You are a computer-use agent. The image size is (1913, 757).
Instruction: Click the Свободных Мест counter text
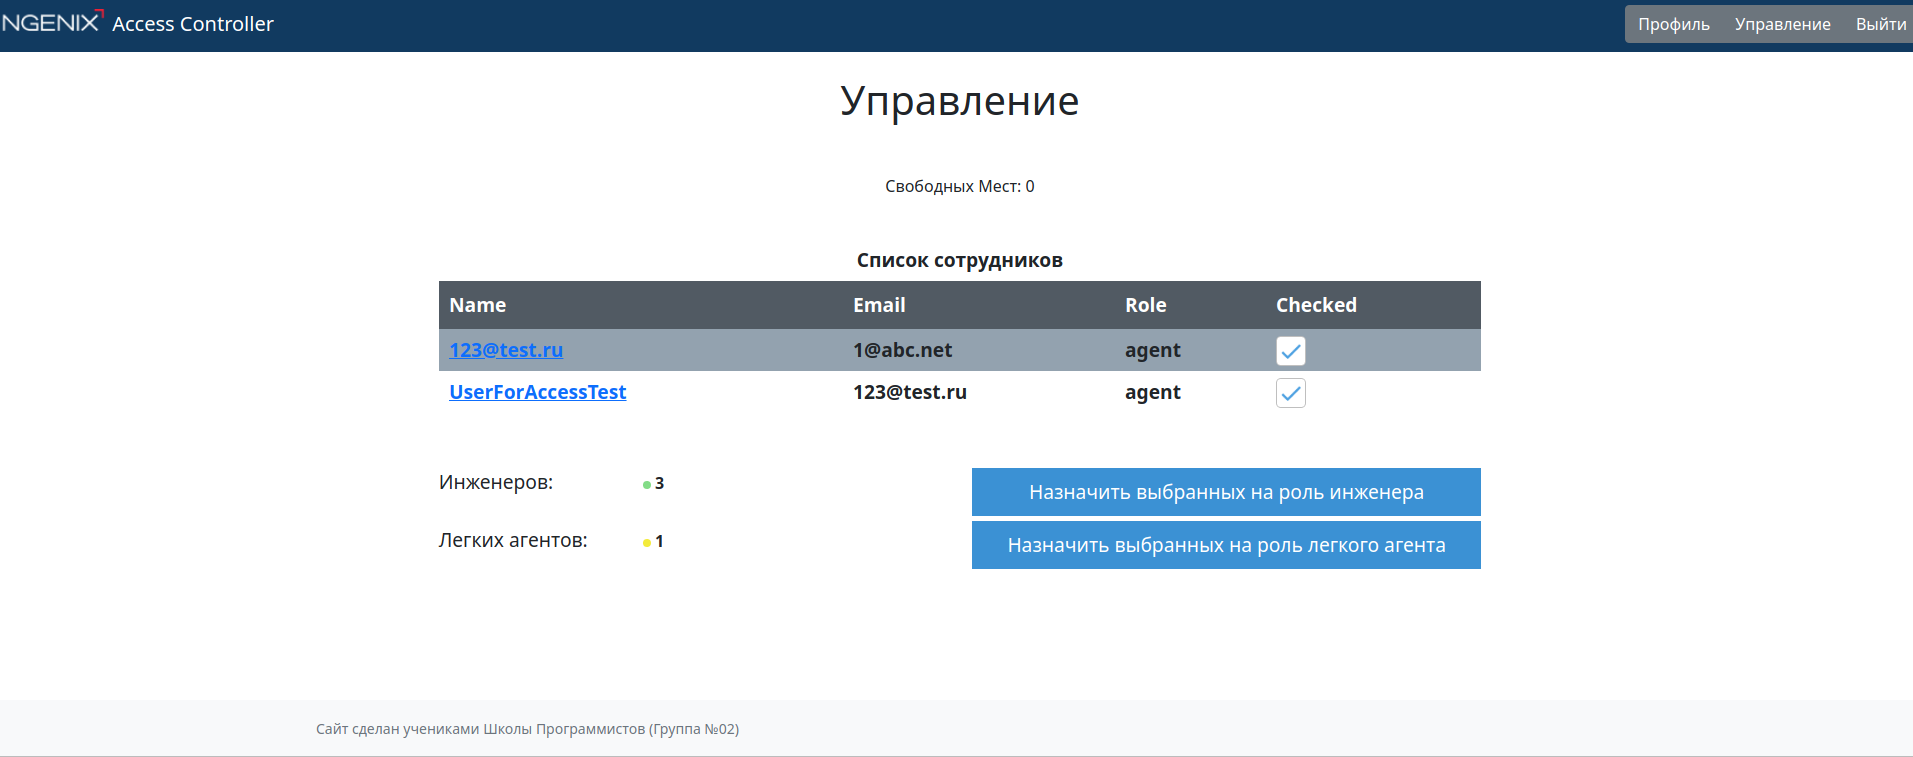point(959,186)
